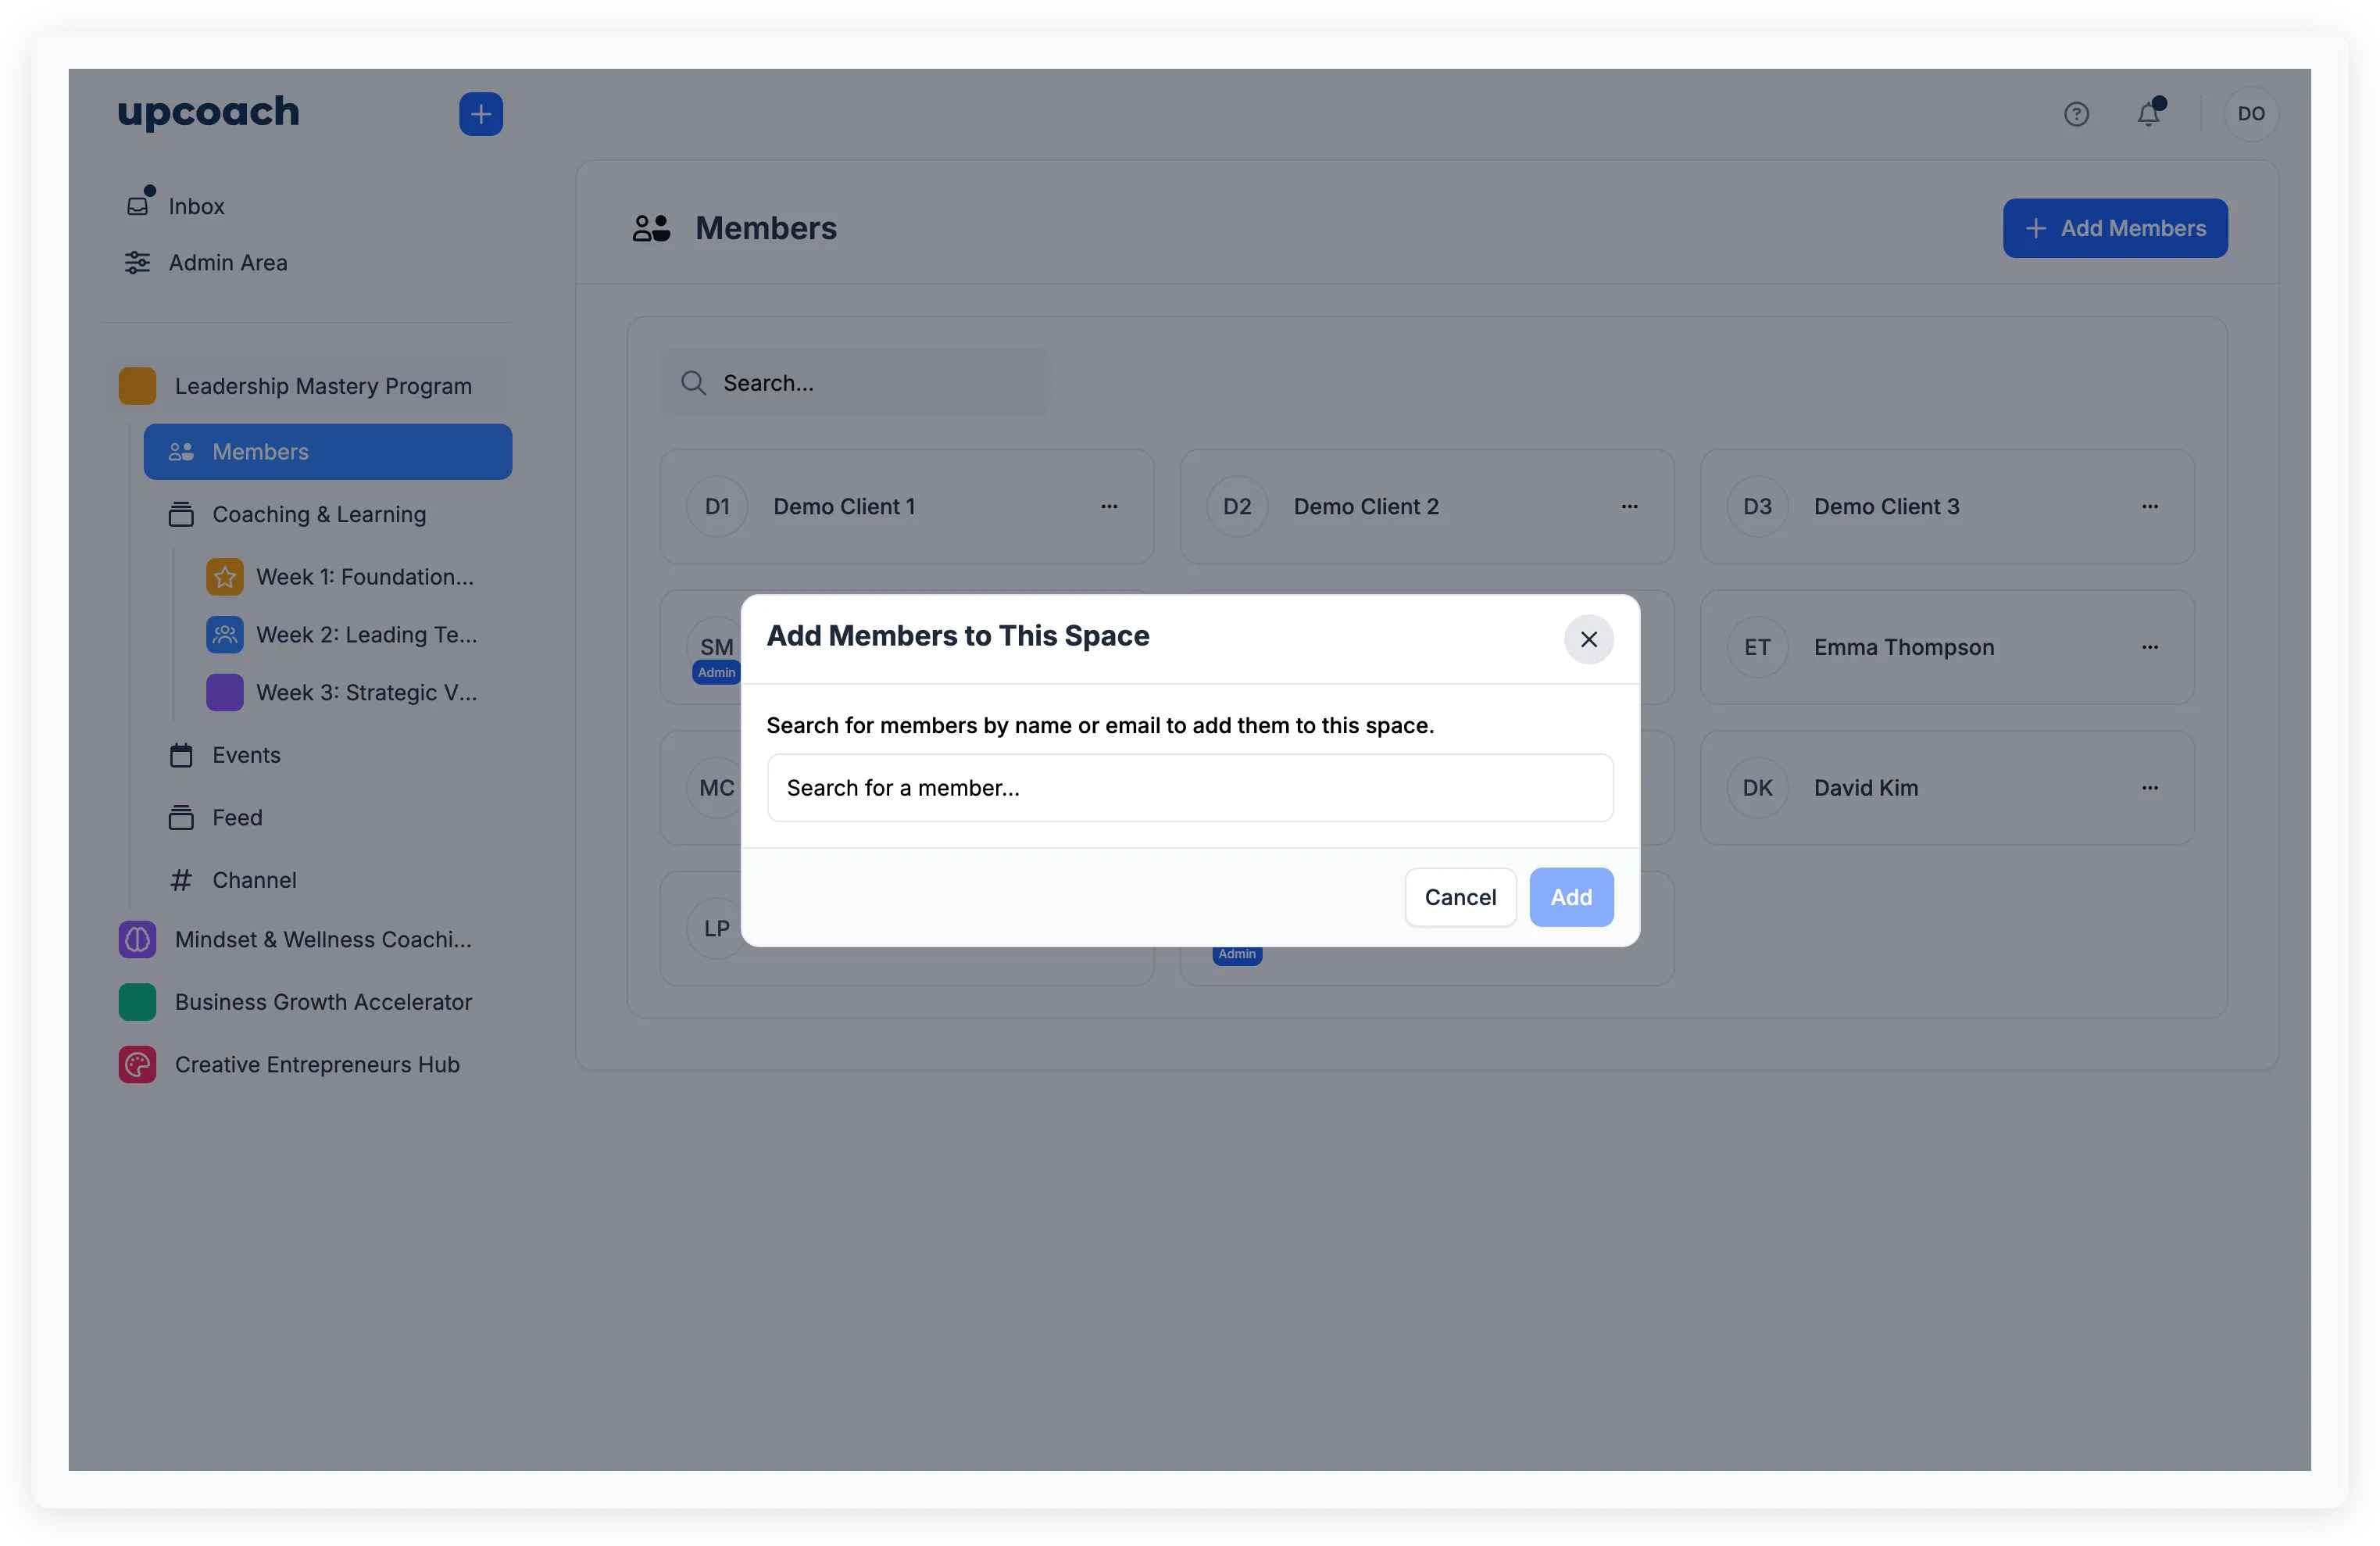
Task: Open the Feed section
Action: tap(238, 817)
